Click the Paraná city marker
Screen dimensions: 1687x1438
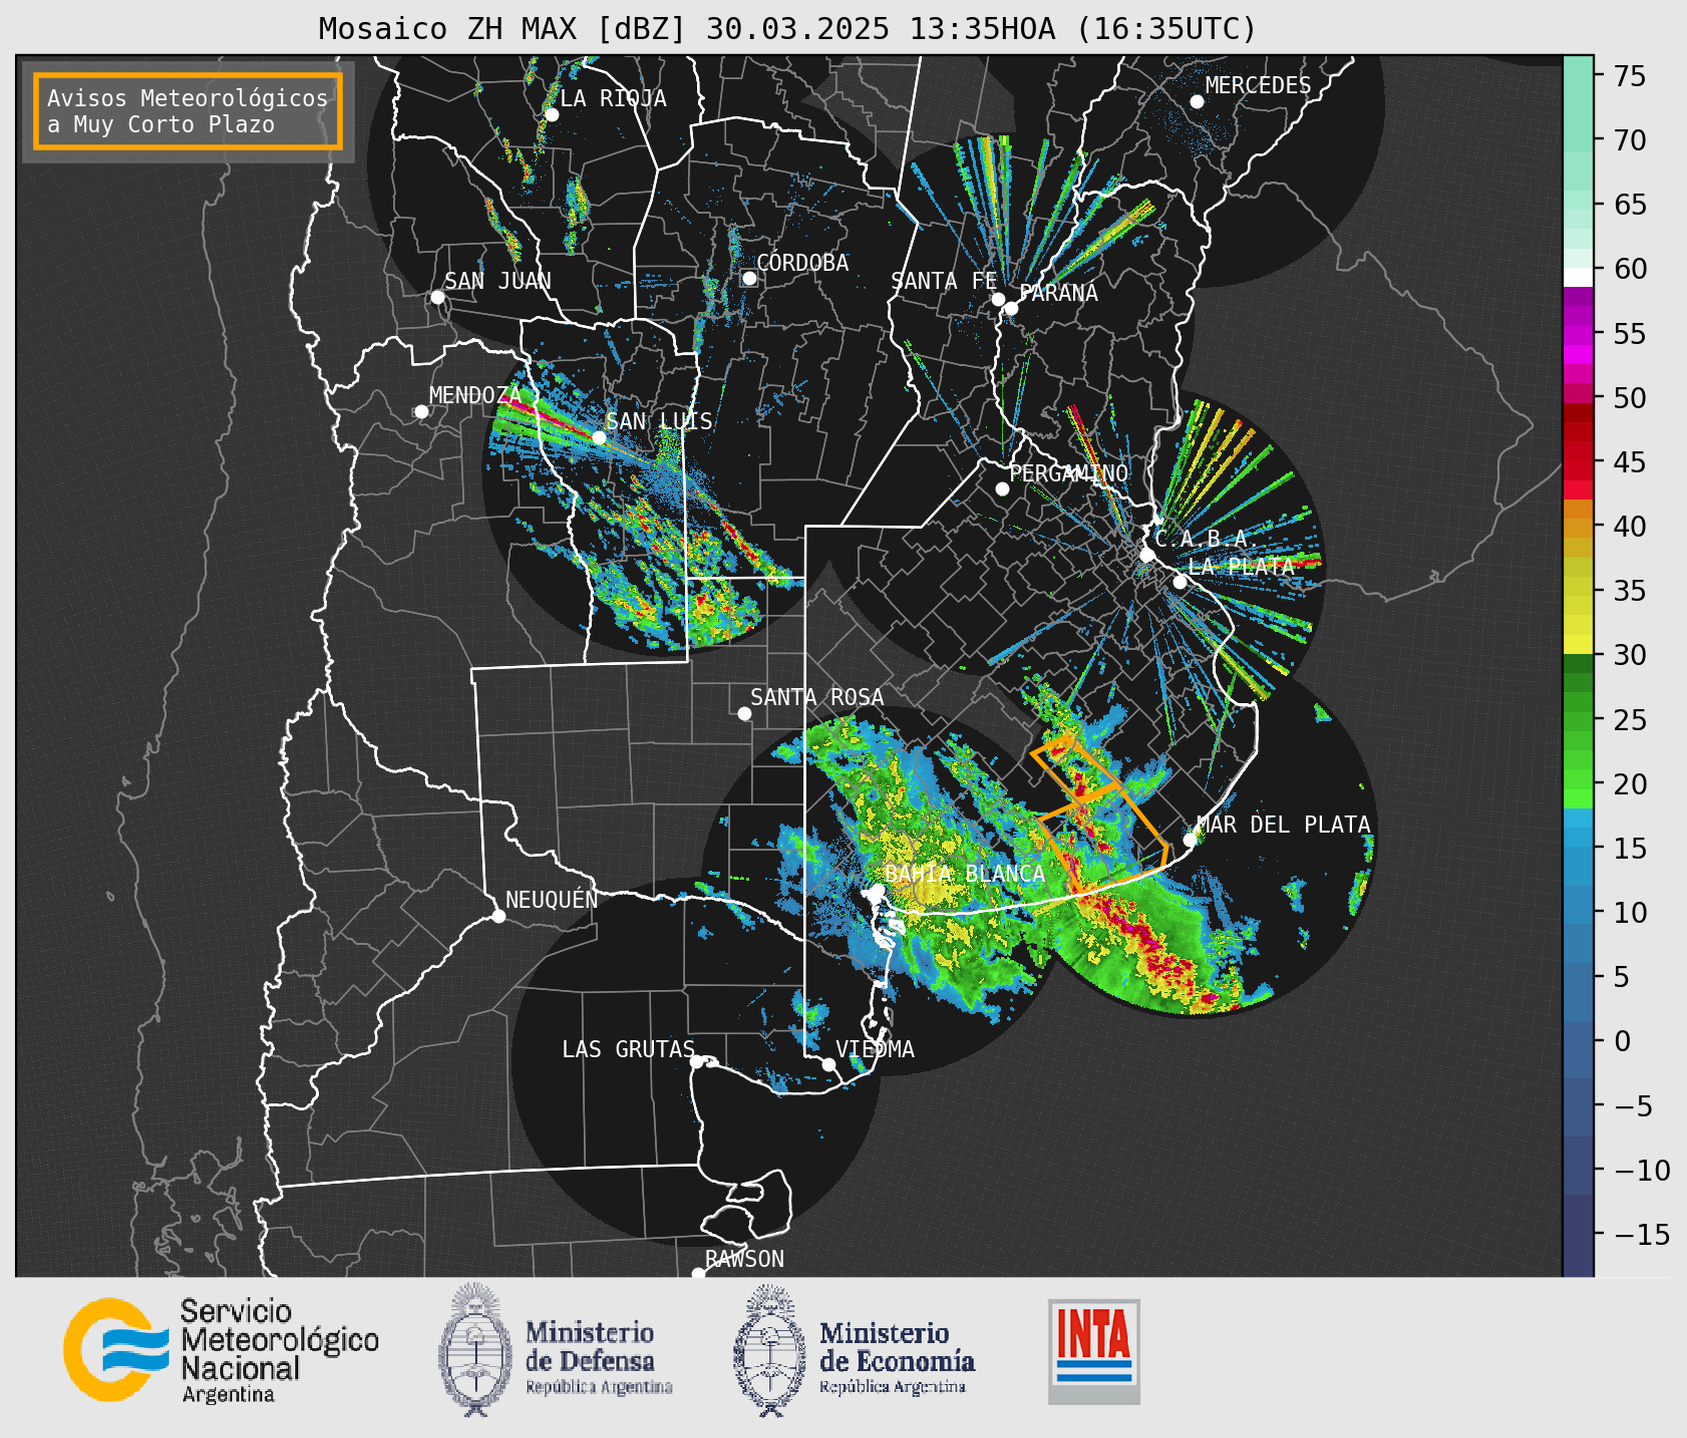[1011, 308]
